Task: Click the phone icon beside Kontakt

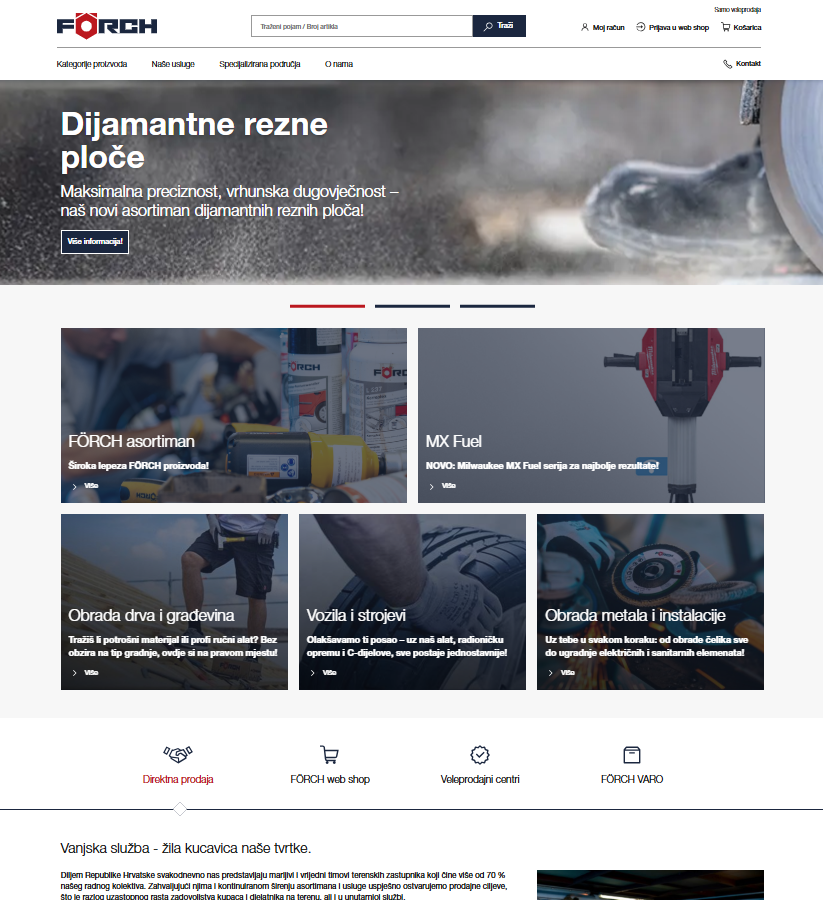Action: 727,64
